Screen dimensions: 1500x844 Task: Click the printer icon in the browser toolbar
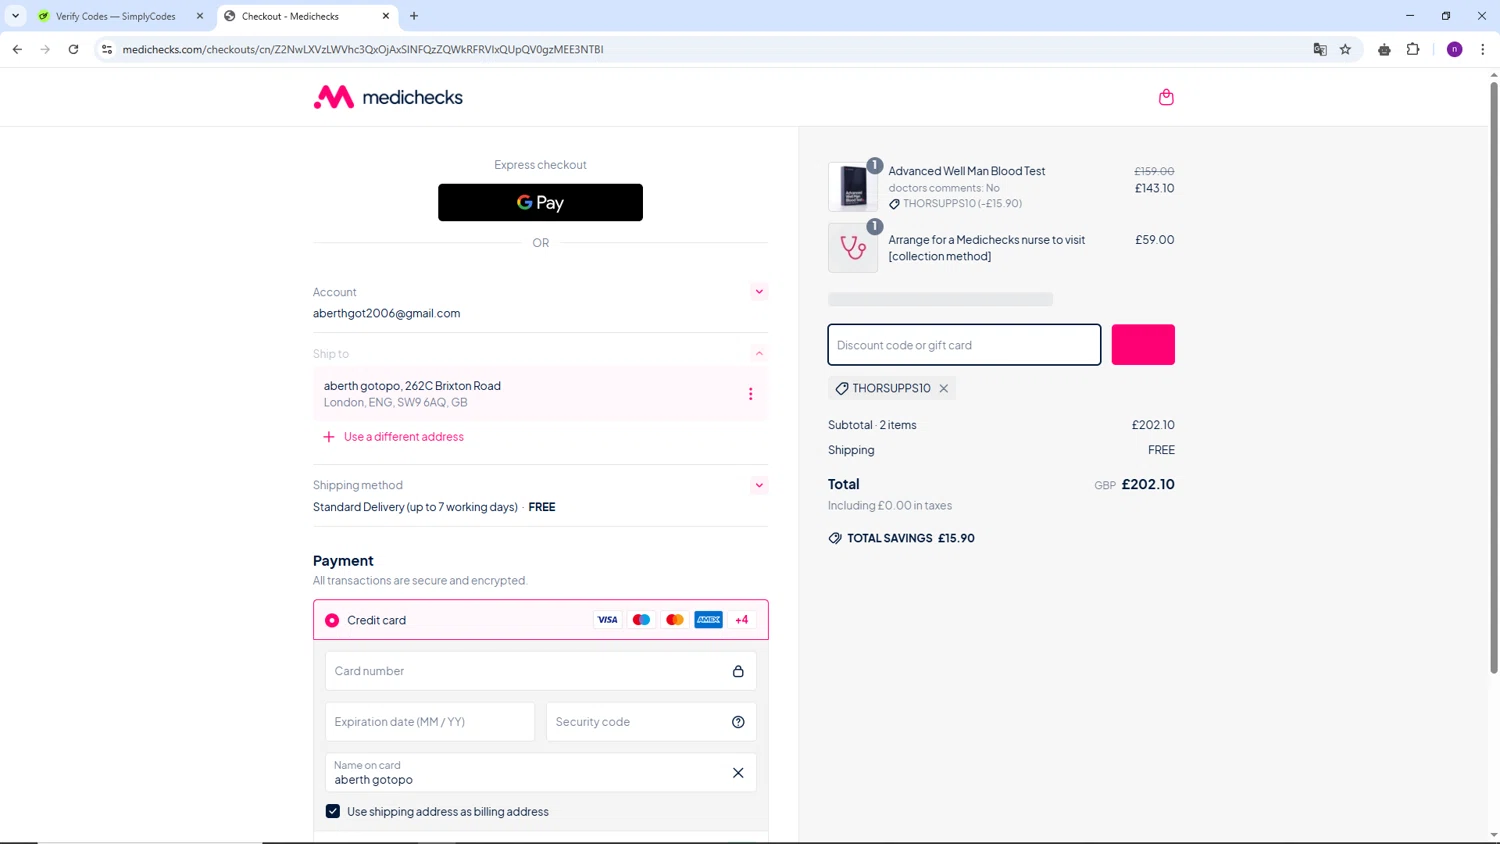coord(1384,49)
